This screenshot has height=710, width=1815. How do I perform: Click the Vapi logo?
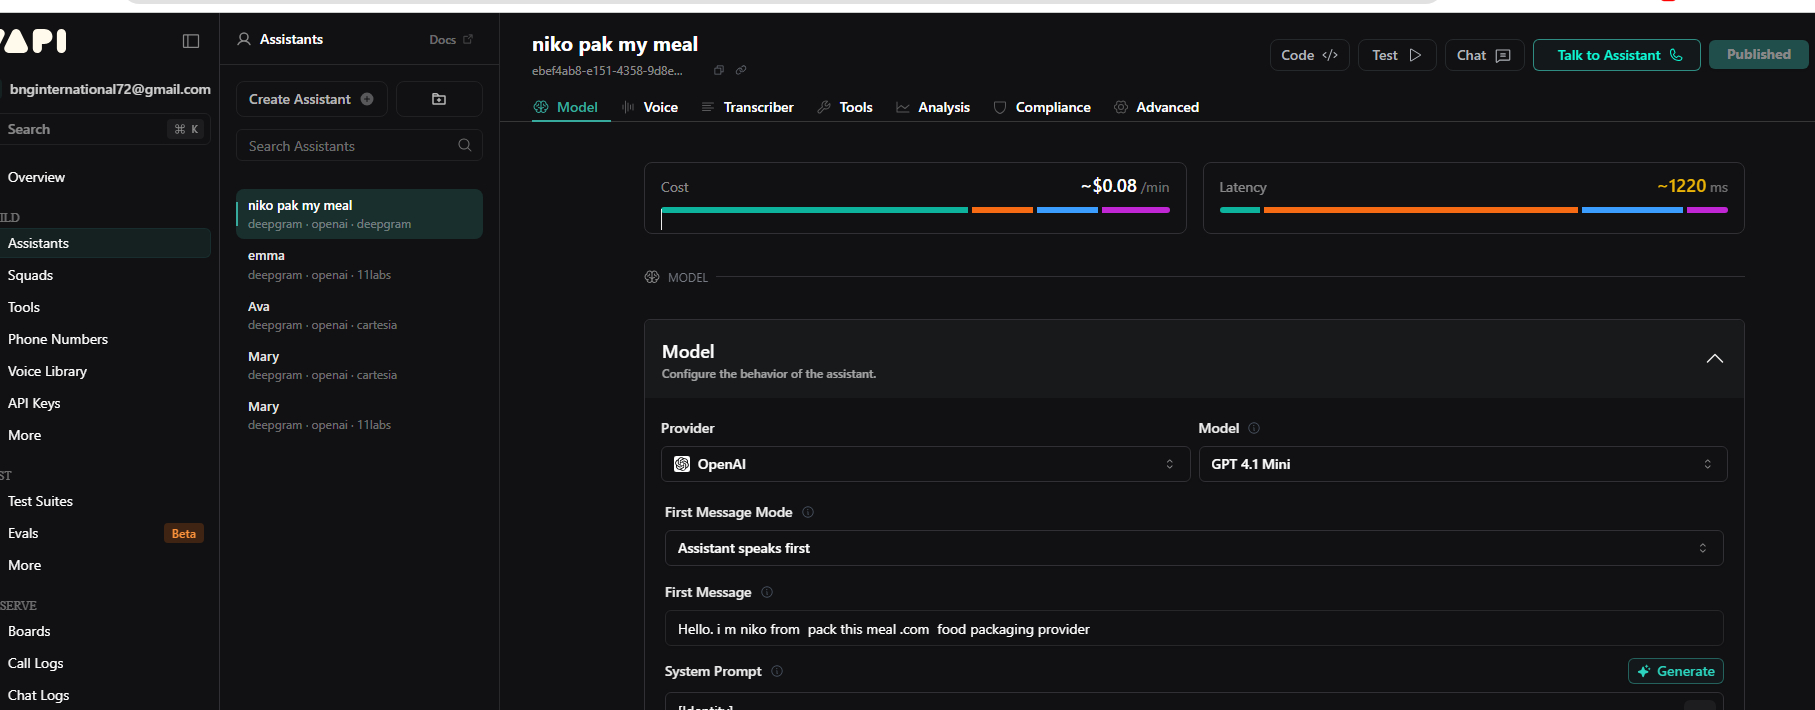(33, 41)
